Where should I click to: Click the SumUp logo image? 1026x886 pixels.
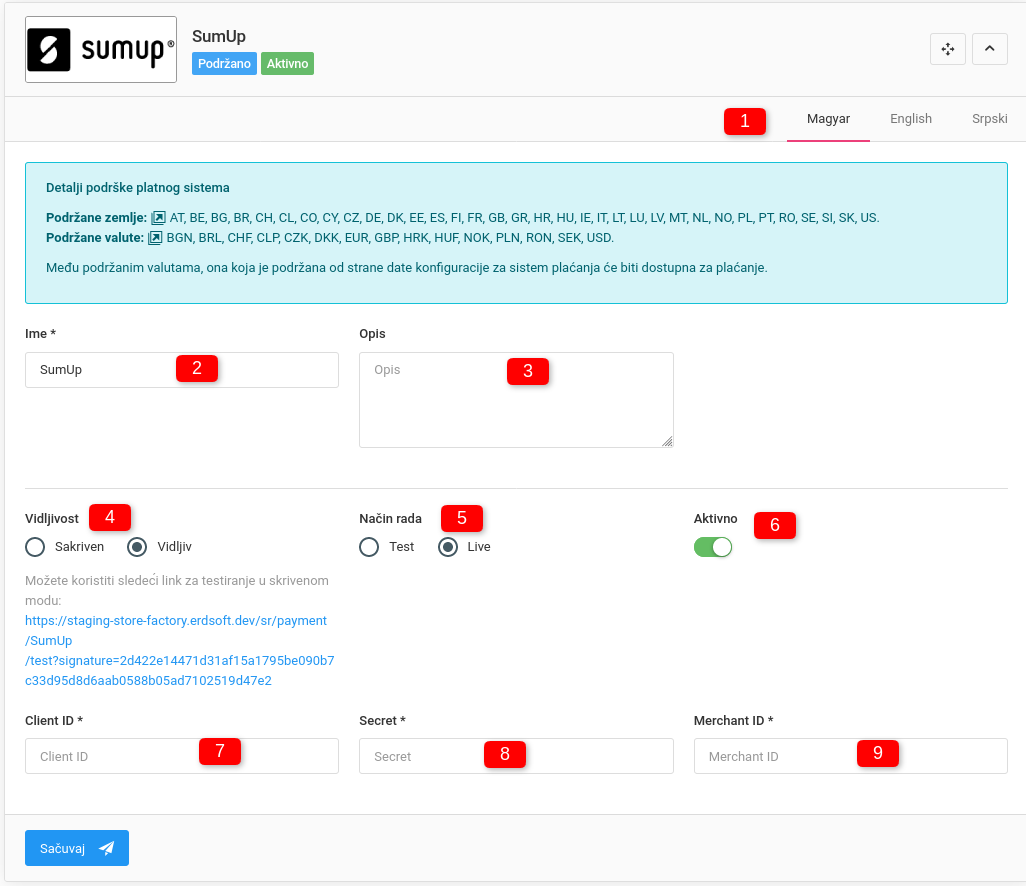coord(101,50)
